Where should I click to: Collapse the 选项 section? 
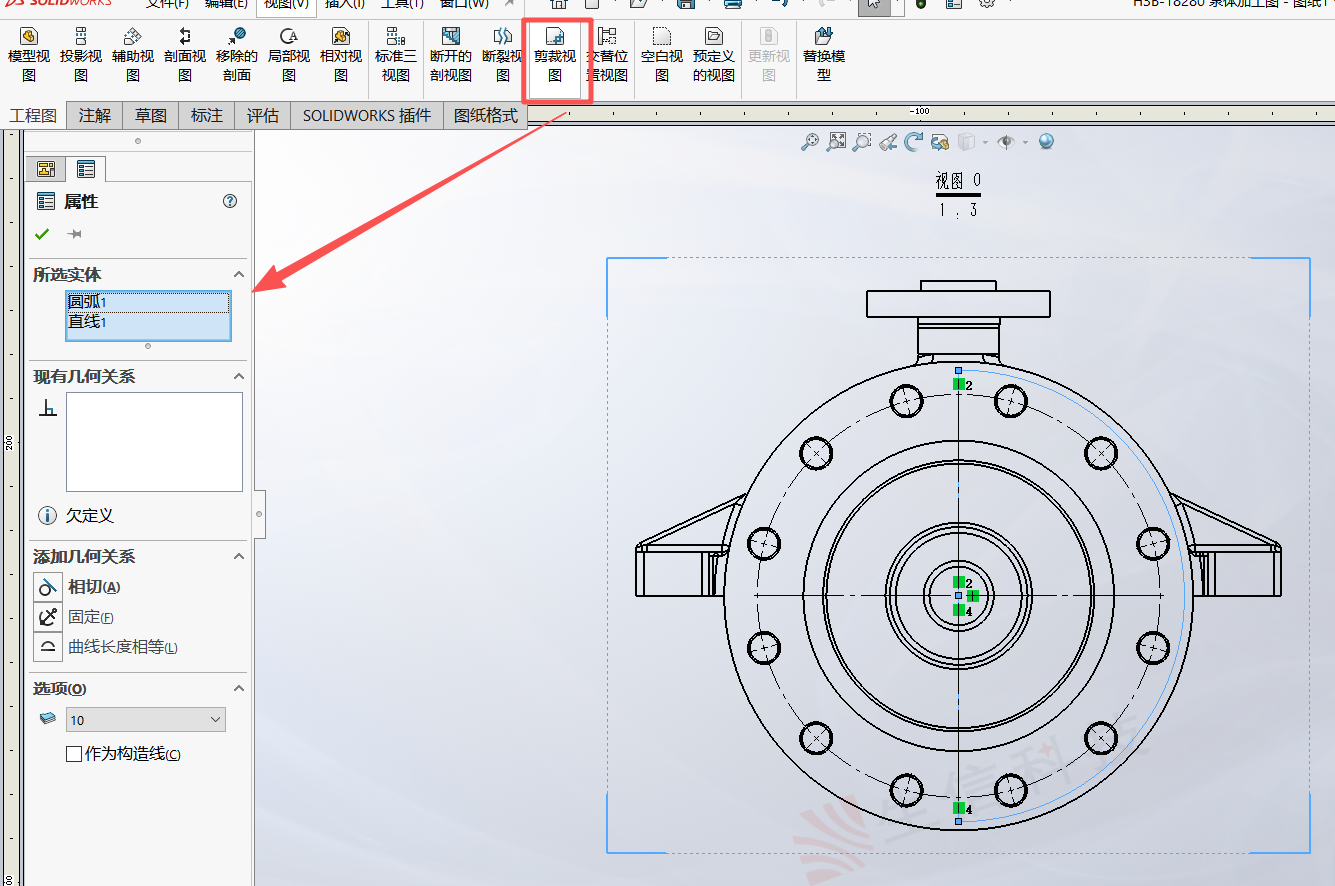[x=239, y=688]
